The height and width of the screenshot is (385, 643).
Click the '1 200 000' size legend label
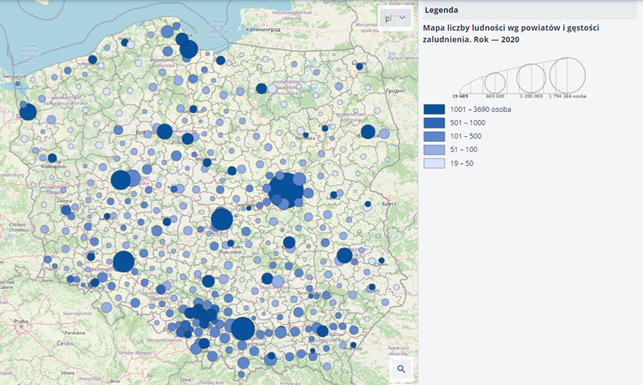pos(531,96)
